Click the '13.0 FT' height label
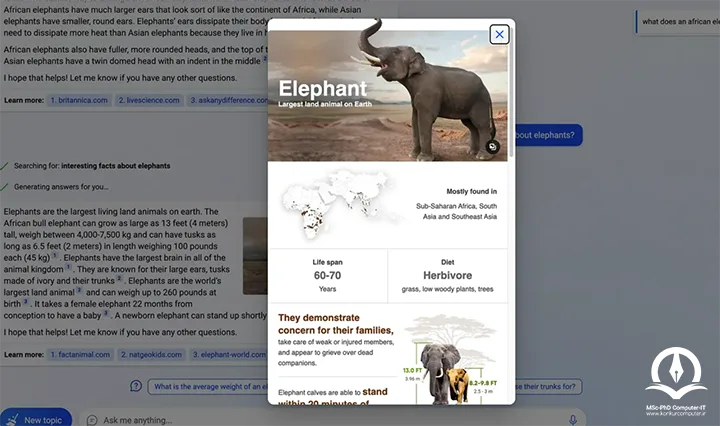The height and width of the screenshot is (426, 720). (x=412, y=370)
